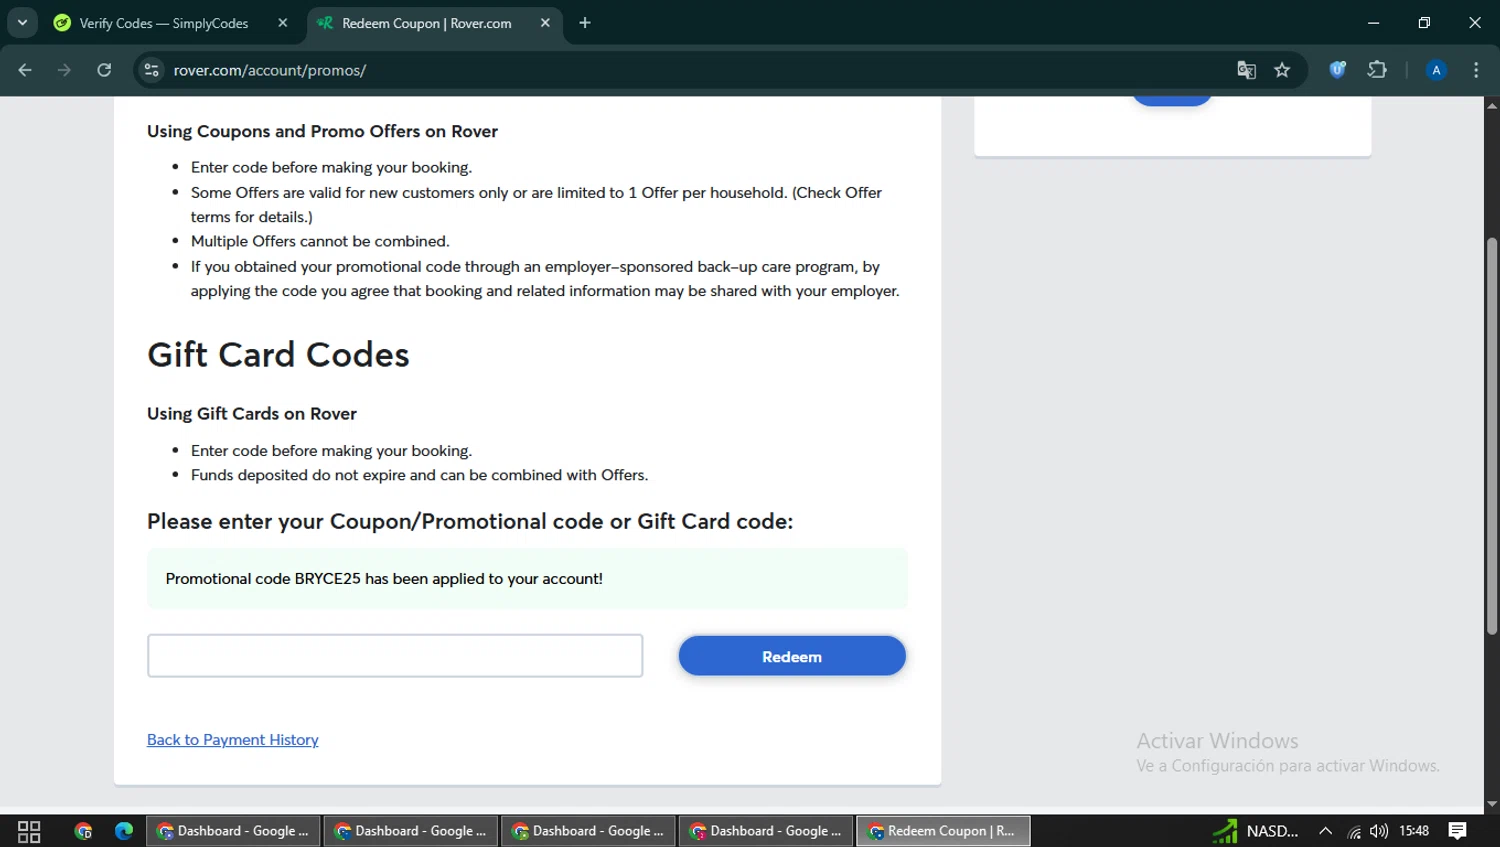Open the NASD stock widget in the taskbar
Screen dimensions: 1500x847
tap(1256, 831)
